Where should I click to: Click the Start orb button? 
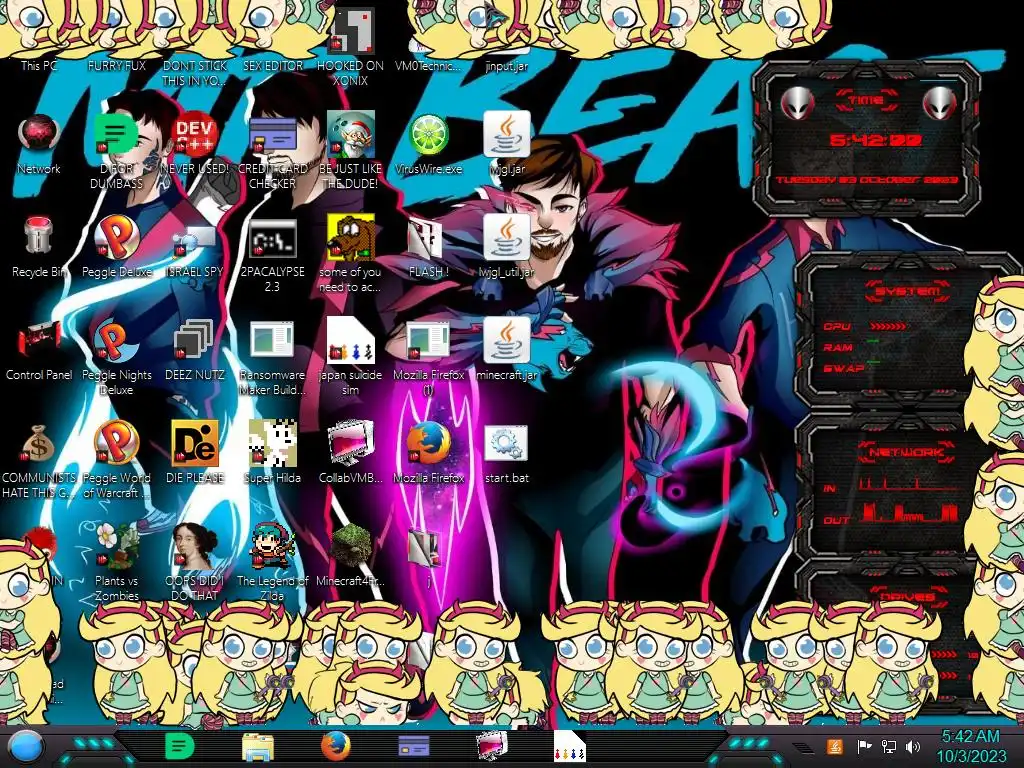coord(26,747)
